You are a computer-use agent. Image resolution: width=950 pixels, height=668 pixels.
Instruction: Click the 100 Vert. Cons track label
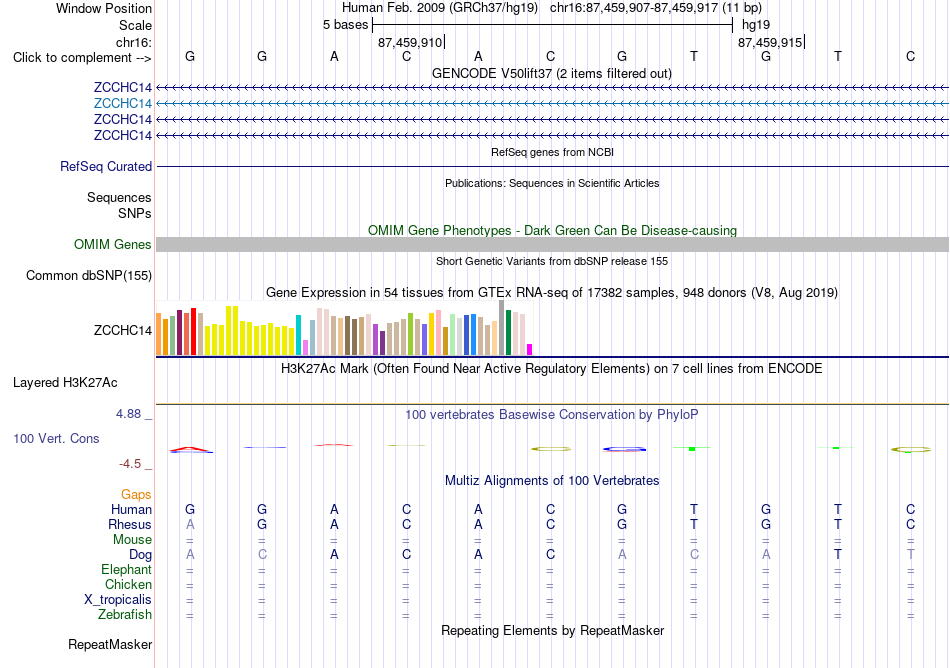point(56,438)
